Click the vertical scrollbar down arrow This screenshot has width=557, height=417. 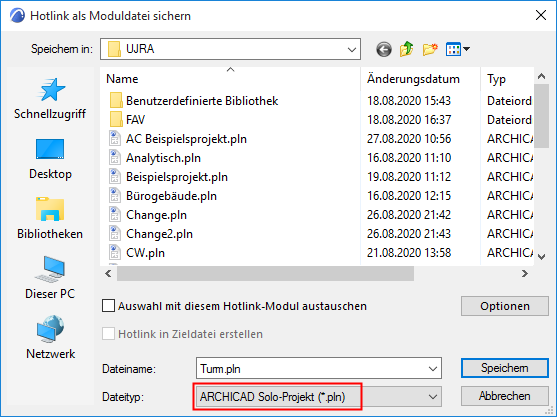coord(541,257)
